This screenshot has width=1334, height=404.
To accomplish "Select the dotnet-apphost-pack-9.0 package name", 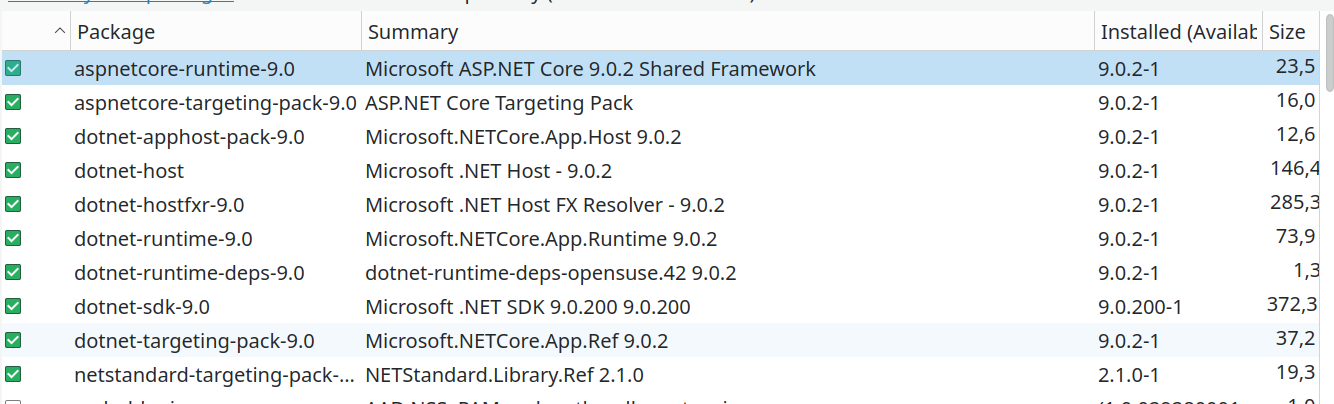I will 189,137.
